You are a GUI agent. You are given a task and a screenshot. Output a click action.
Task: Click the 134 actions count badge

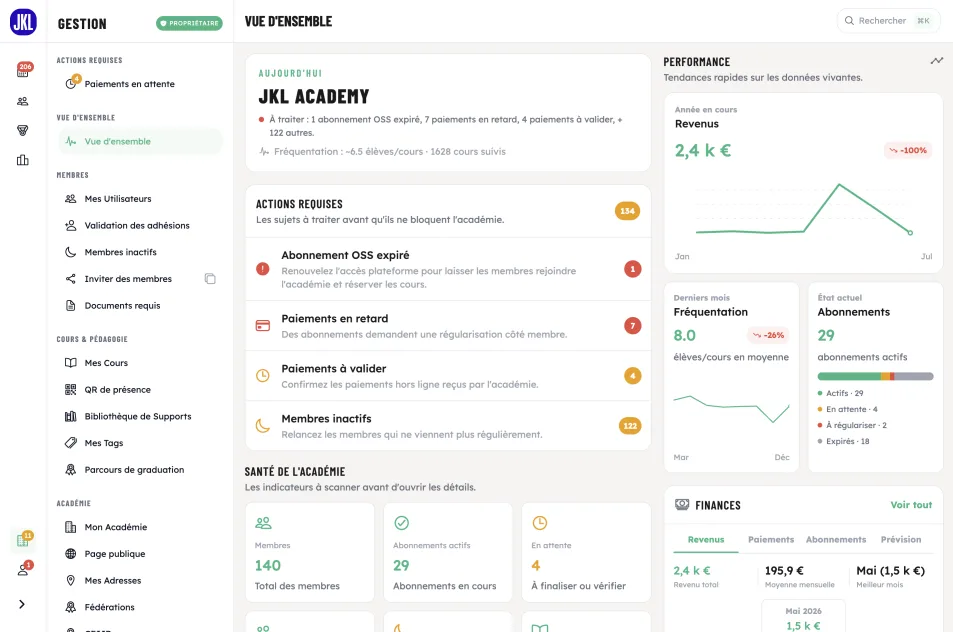pyautogui.click(x=627, y=211)
